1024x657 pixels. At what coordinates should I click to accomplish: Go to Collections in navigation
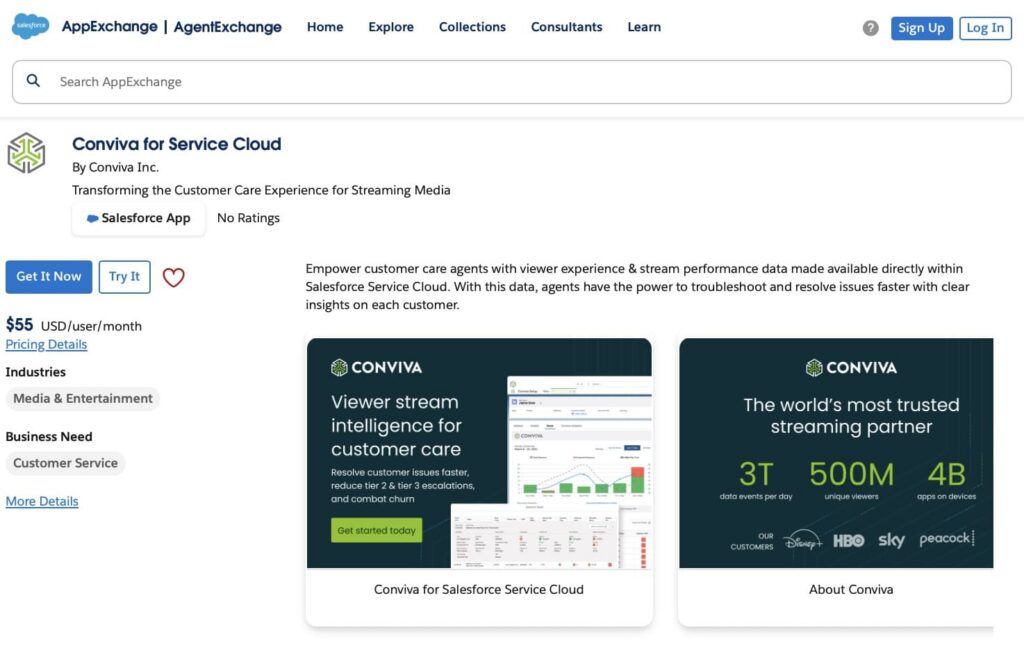[x=472, y=27]
